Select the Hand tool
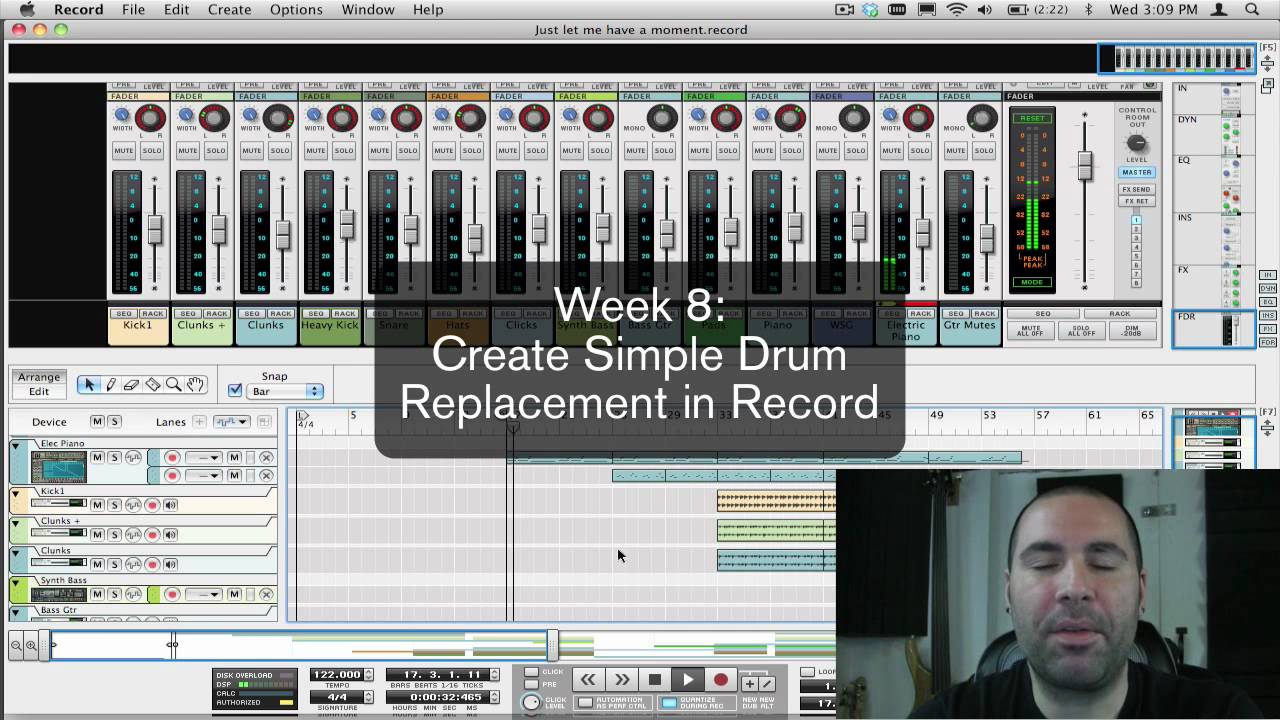This screenshot has height=720, width=1280. pos(195,385)
